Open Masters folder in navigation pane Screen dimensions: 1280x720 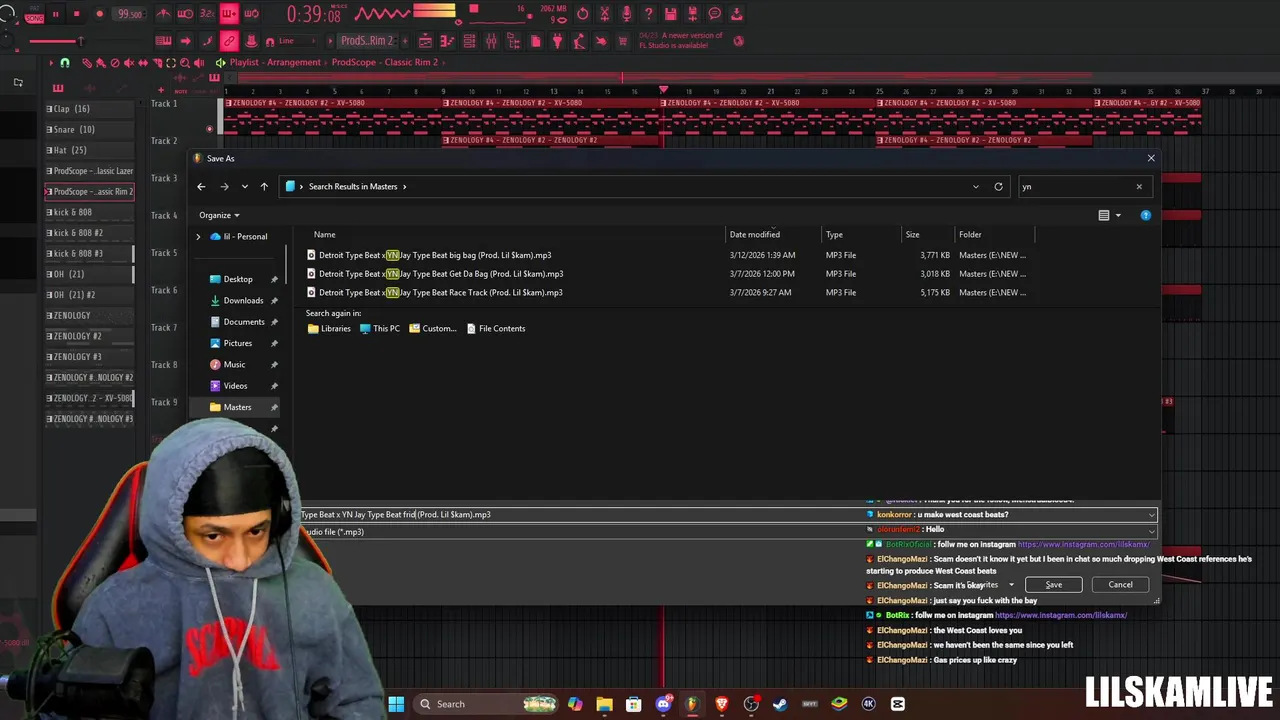[x=237, y=407]
